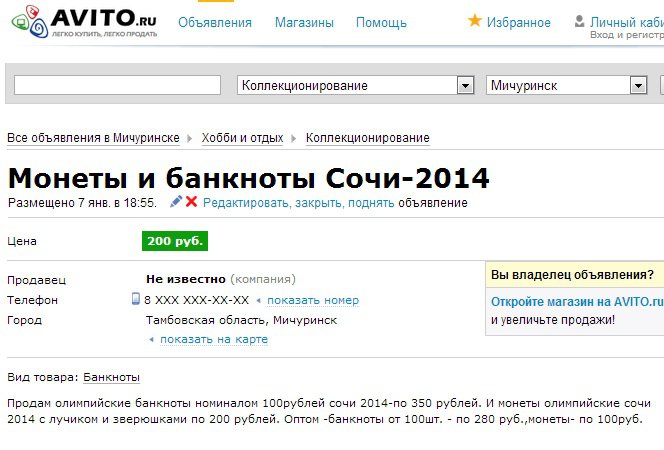664x450 pixels.
Task: Go to Коллекционирование breadcrumb
Action: pos(368,138)
